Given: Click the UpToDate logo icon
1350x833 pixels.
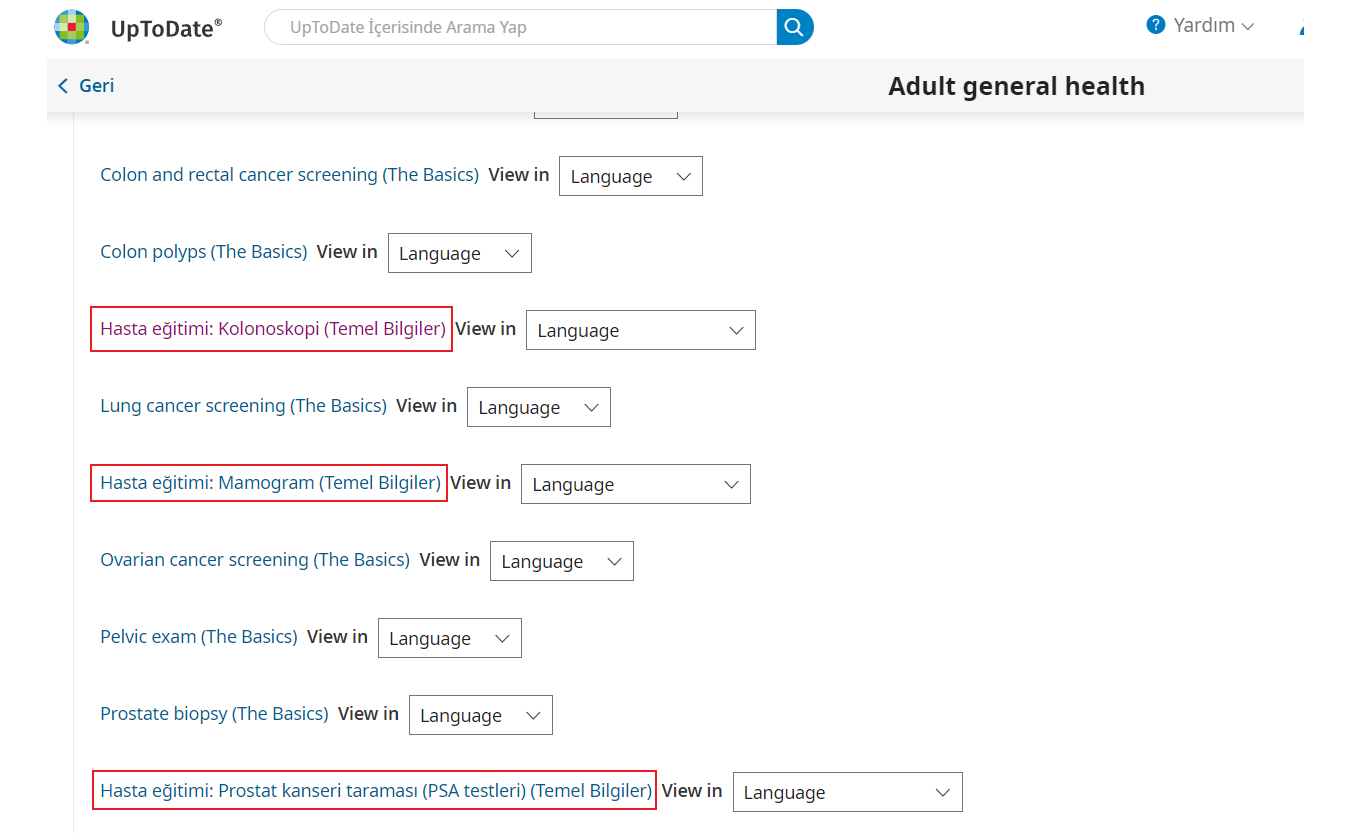Looking at the screenshot, I should click(x=72, y=27).
